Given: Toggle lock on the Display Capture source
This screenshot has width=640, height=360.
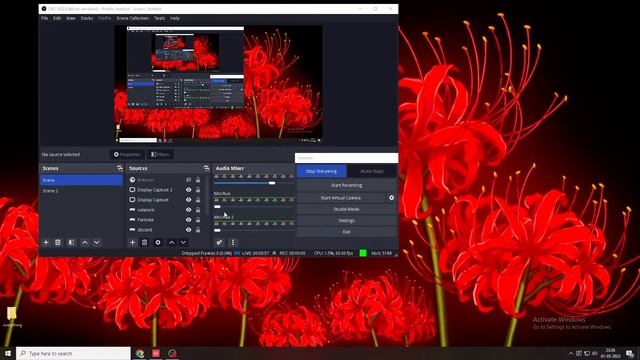Looking at the screenshot, I should coord(198,200).
